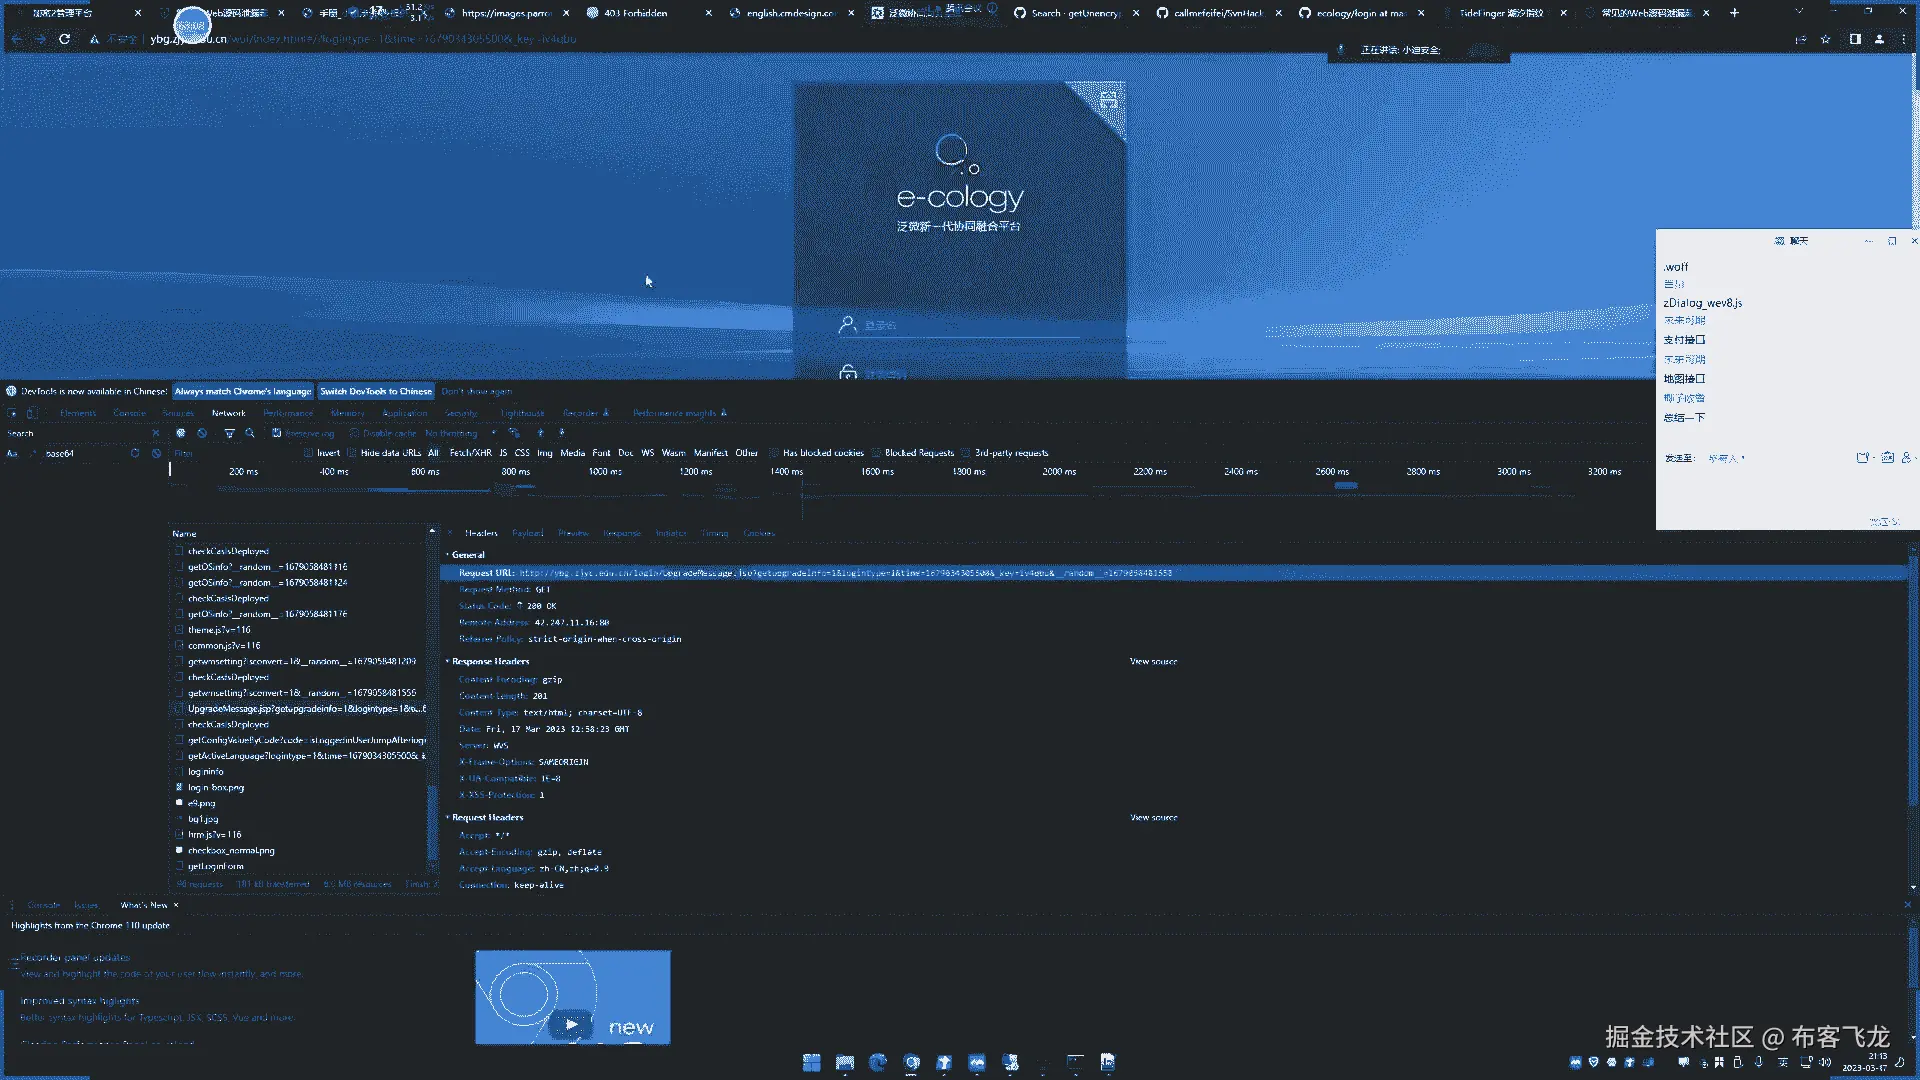Screen dimensions: 1920x1080
Task: Open the Elements panel tab
Action: 78,413
